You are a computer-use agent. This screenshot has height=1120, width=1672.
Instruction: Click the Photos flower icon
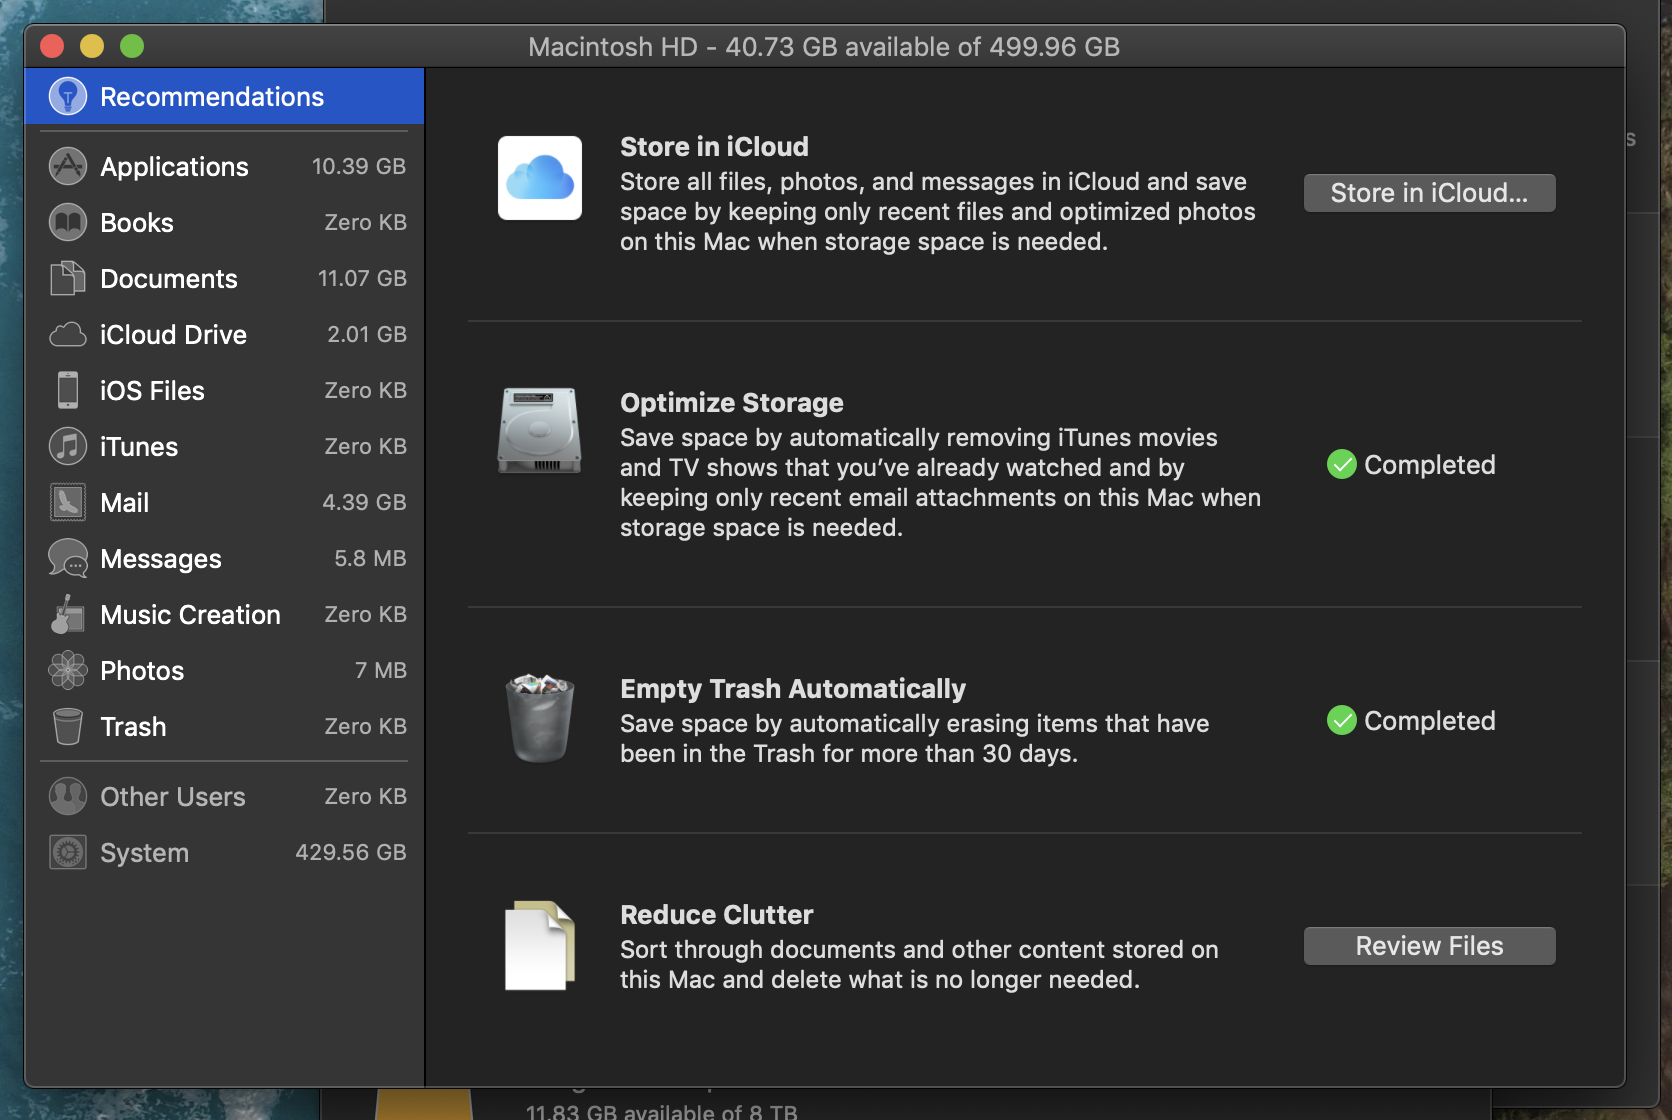point(68,671)
